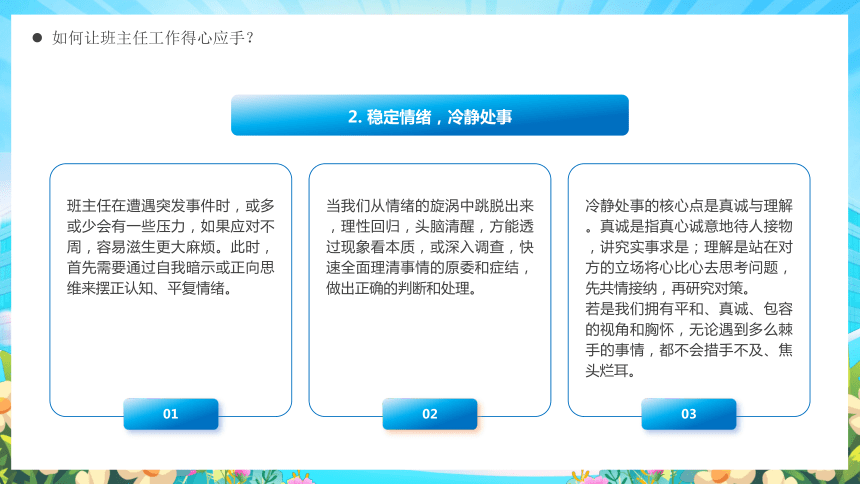Select the paragraph starting '冷静处事的核心点是真诚与理解'
860x484 pixels.
[x=689, y=247]
